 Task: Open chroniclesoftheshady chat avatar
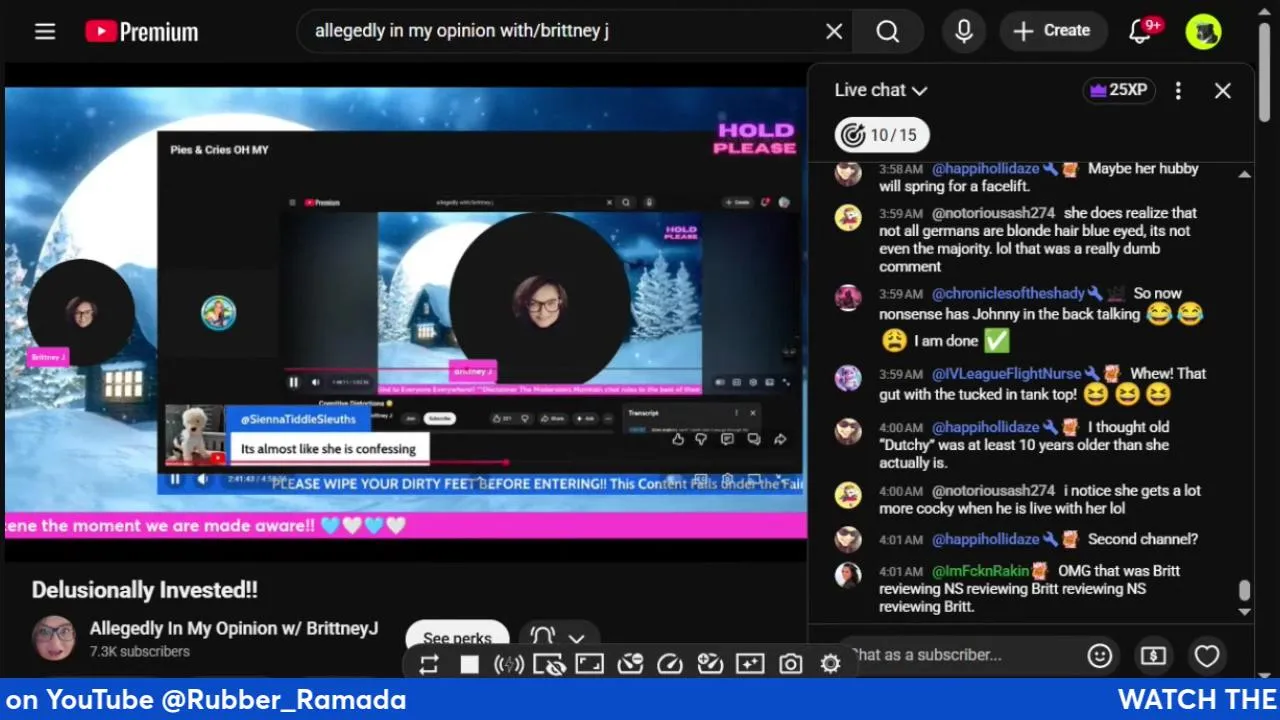tap(848, 297)
